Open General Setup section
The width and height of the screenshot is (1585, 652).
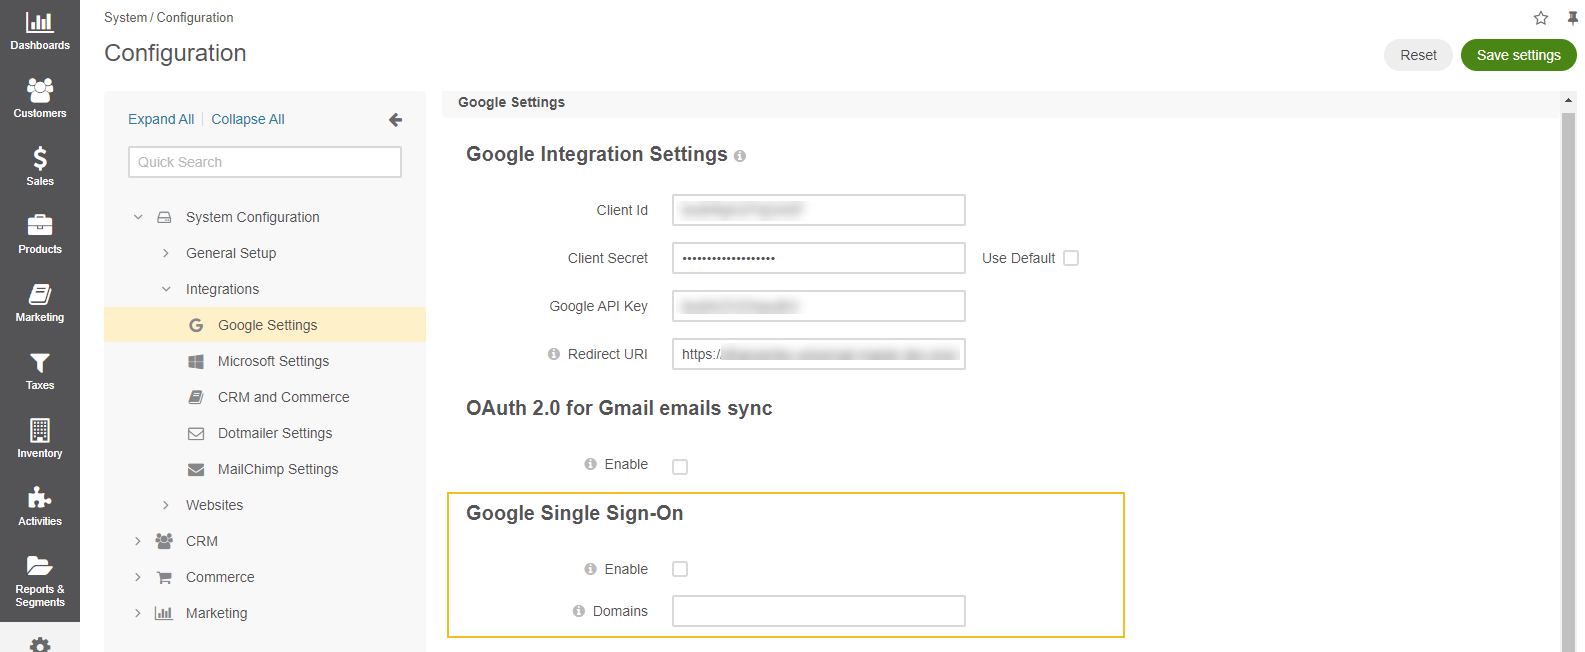pyautogui.click(x=231, y=253)
